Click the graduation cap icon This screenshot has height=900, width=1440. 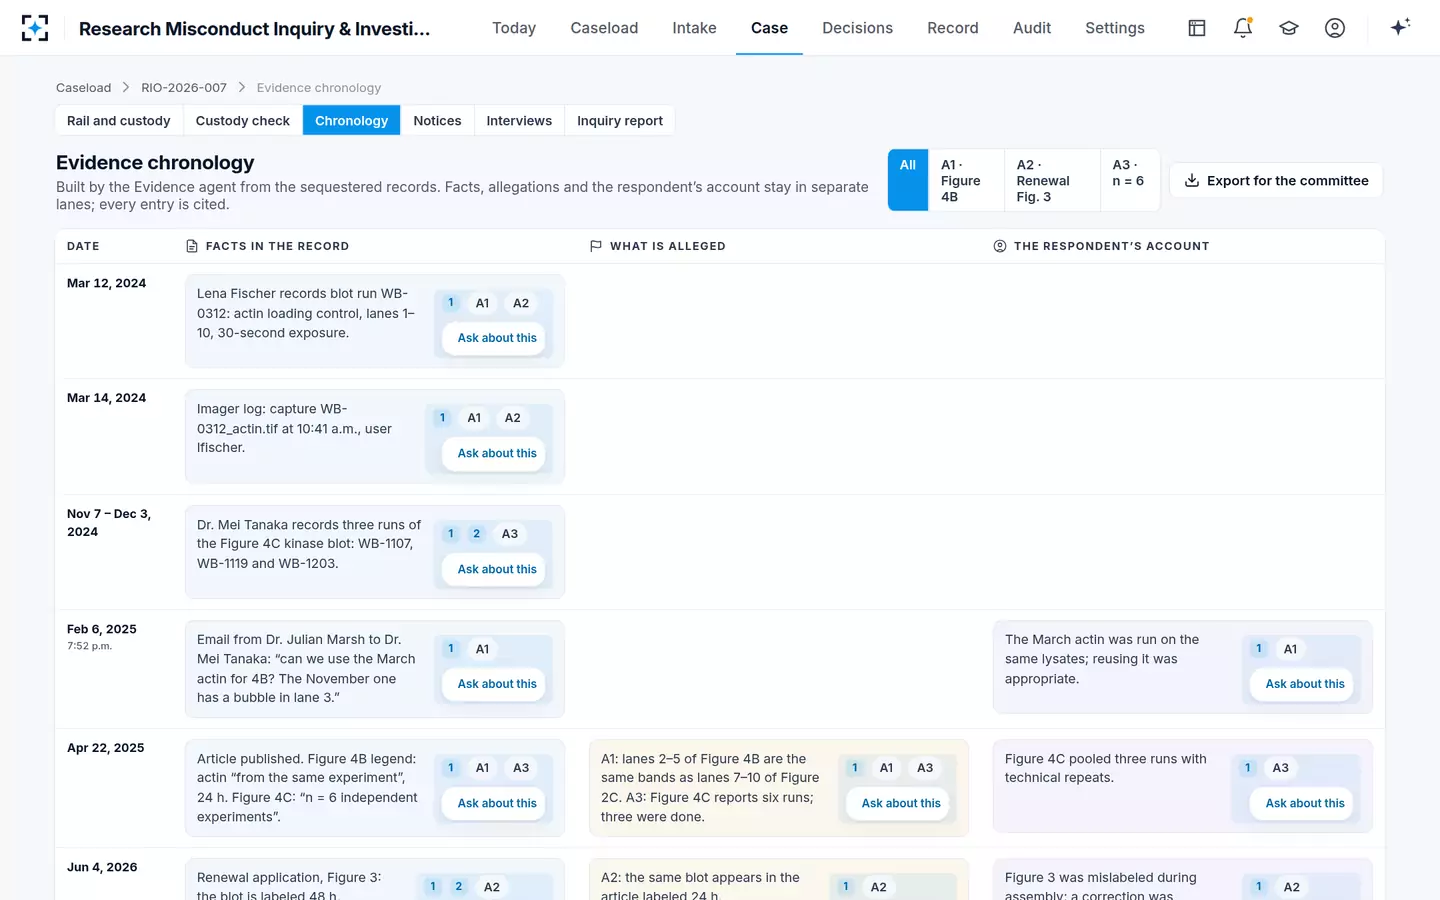click(x=1289, y=28)
